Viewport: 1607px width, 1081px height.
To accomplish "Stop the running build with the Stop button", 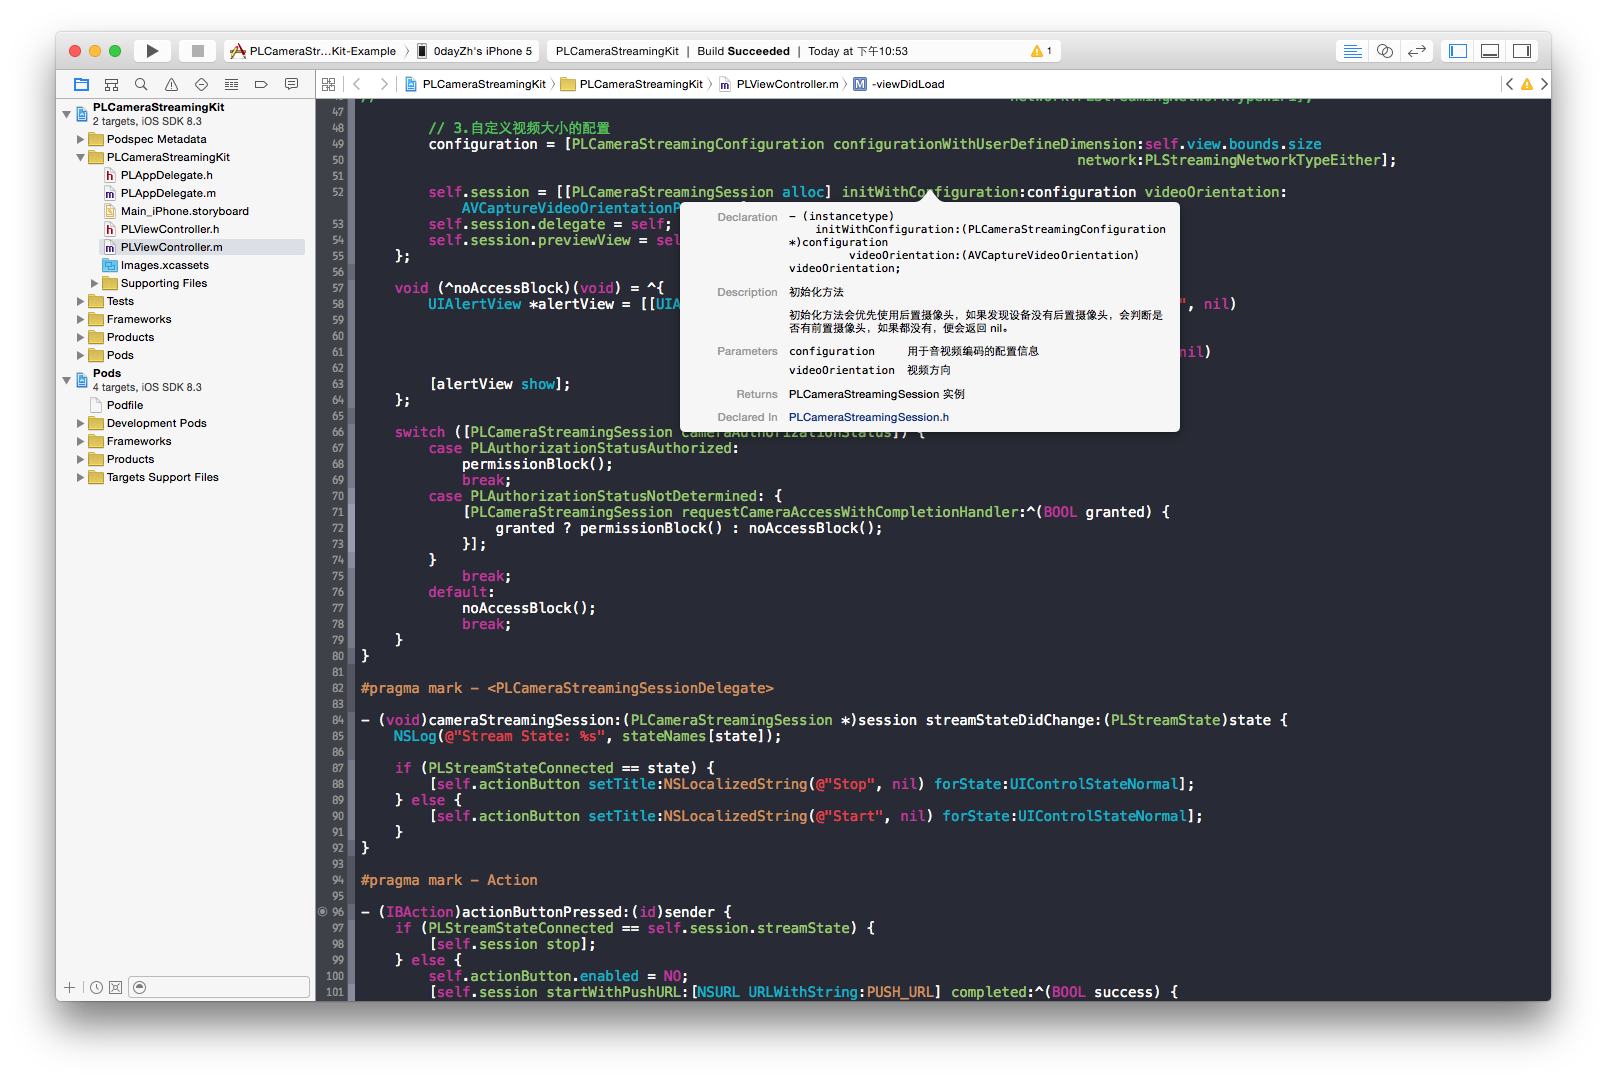I will click(198, 51).
